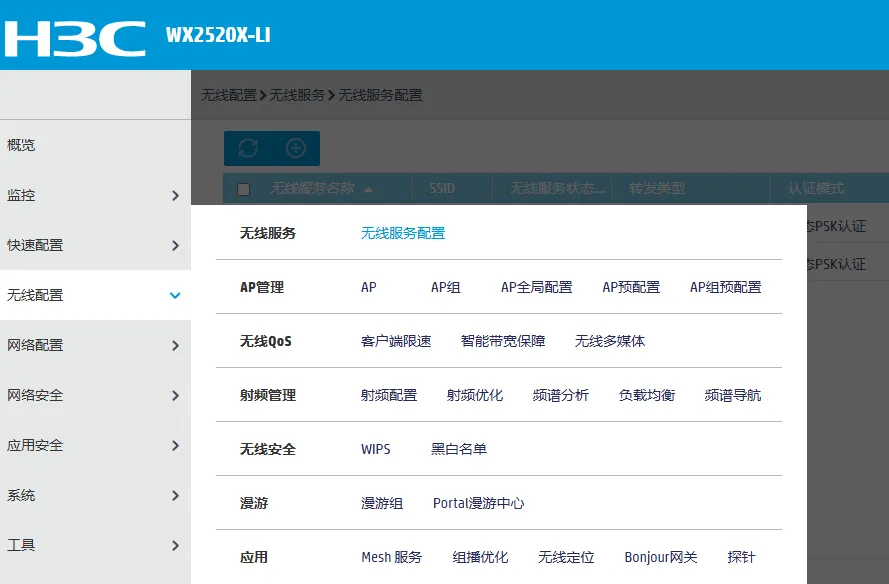Screen dimensions: 889x584
Task: Open the 组播优化 link
Action: 480,557
